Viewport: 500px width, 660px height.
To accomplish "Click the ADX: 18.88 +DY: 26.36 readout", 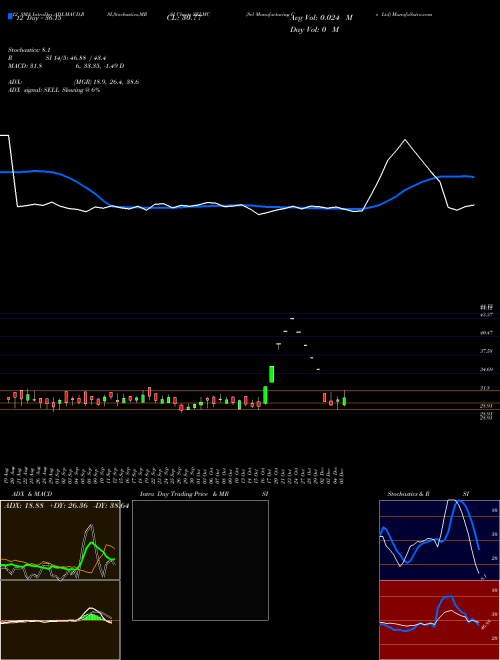I will (66, 505).
